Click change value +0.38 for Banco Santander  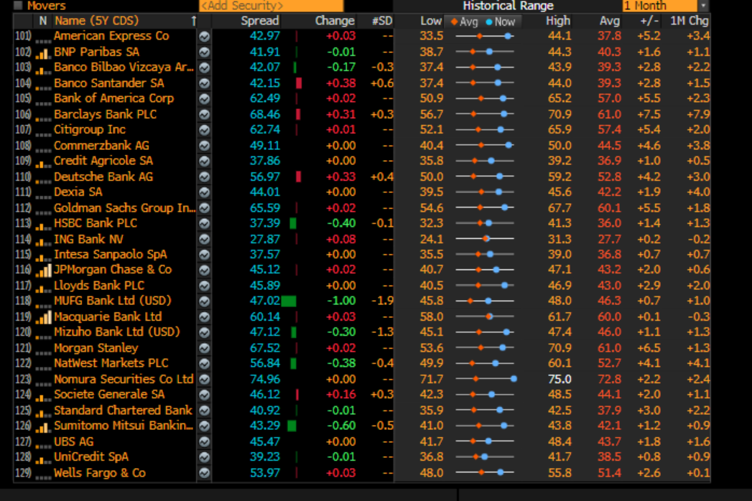click(x=341, y=83)
